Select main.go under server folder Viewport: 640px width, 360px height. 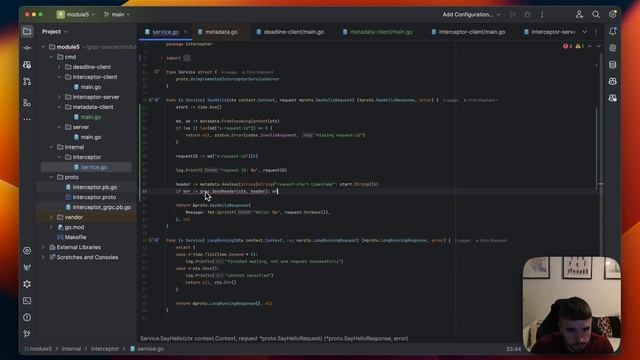pyautogui.click(x=87, y=137)
